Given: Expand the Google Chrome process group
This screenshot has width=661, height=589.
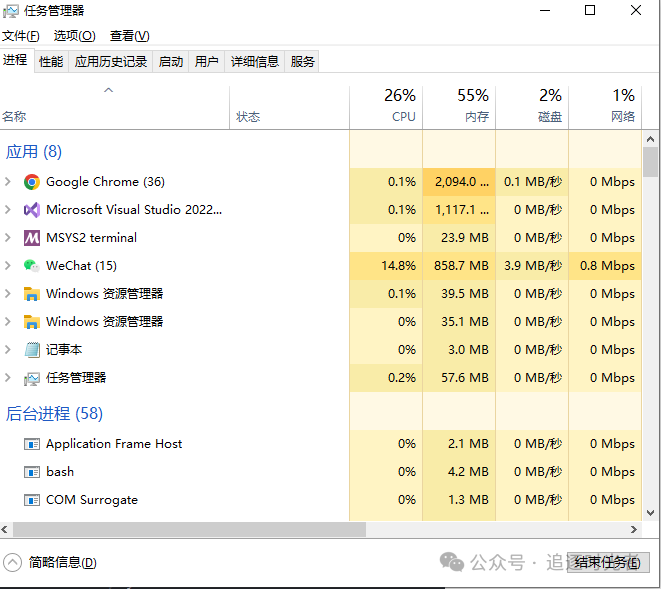Looking at the screenshot, I should tap(8, 182).
